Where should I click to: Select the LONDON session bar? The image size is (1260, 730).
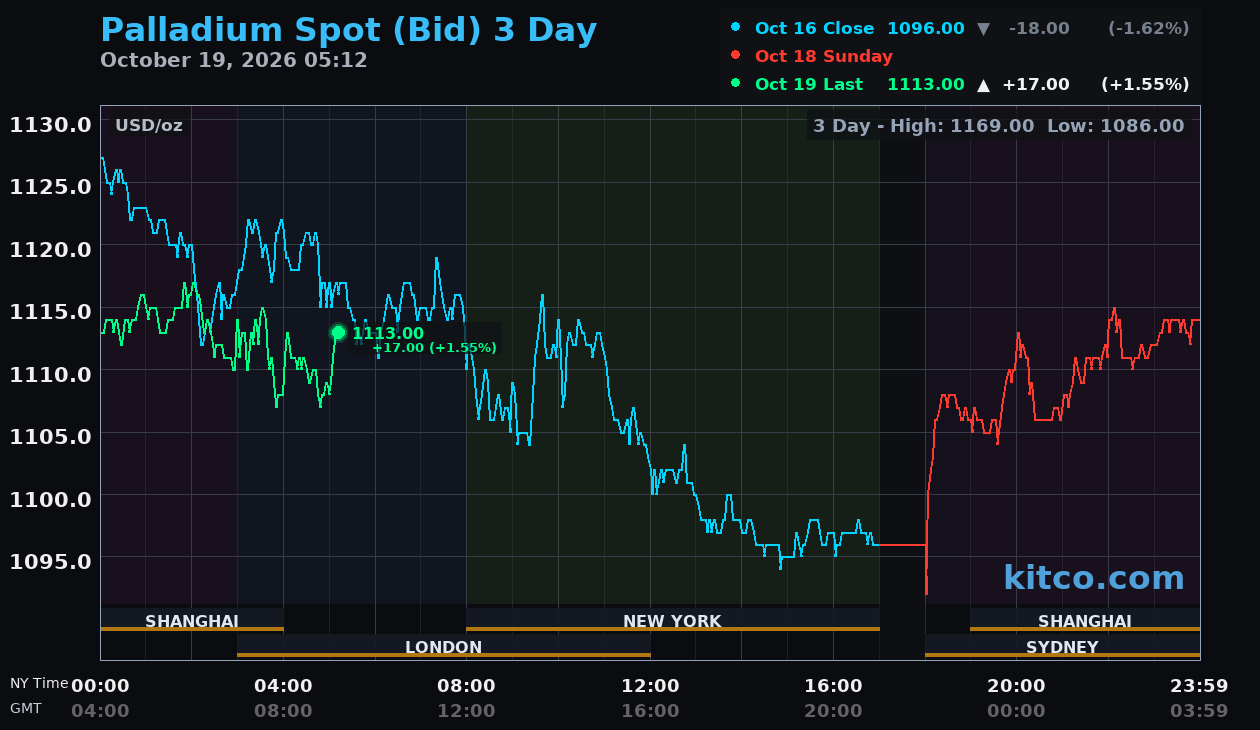(x=444, y=647)
